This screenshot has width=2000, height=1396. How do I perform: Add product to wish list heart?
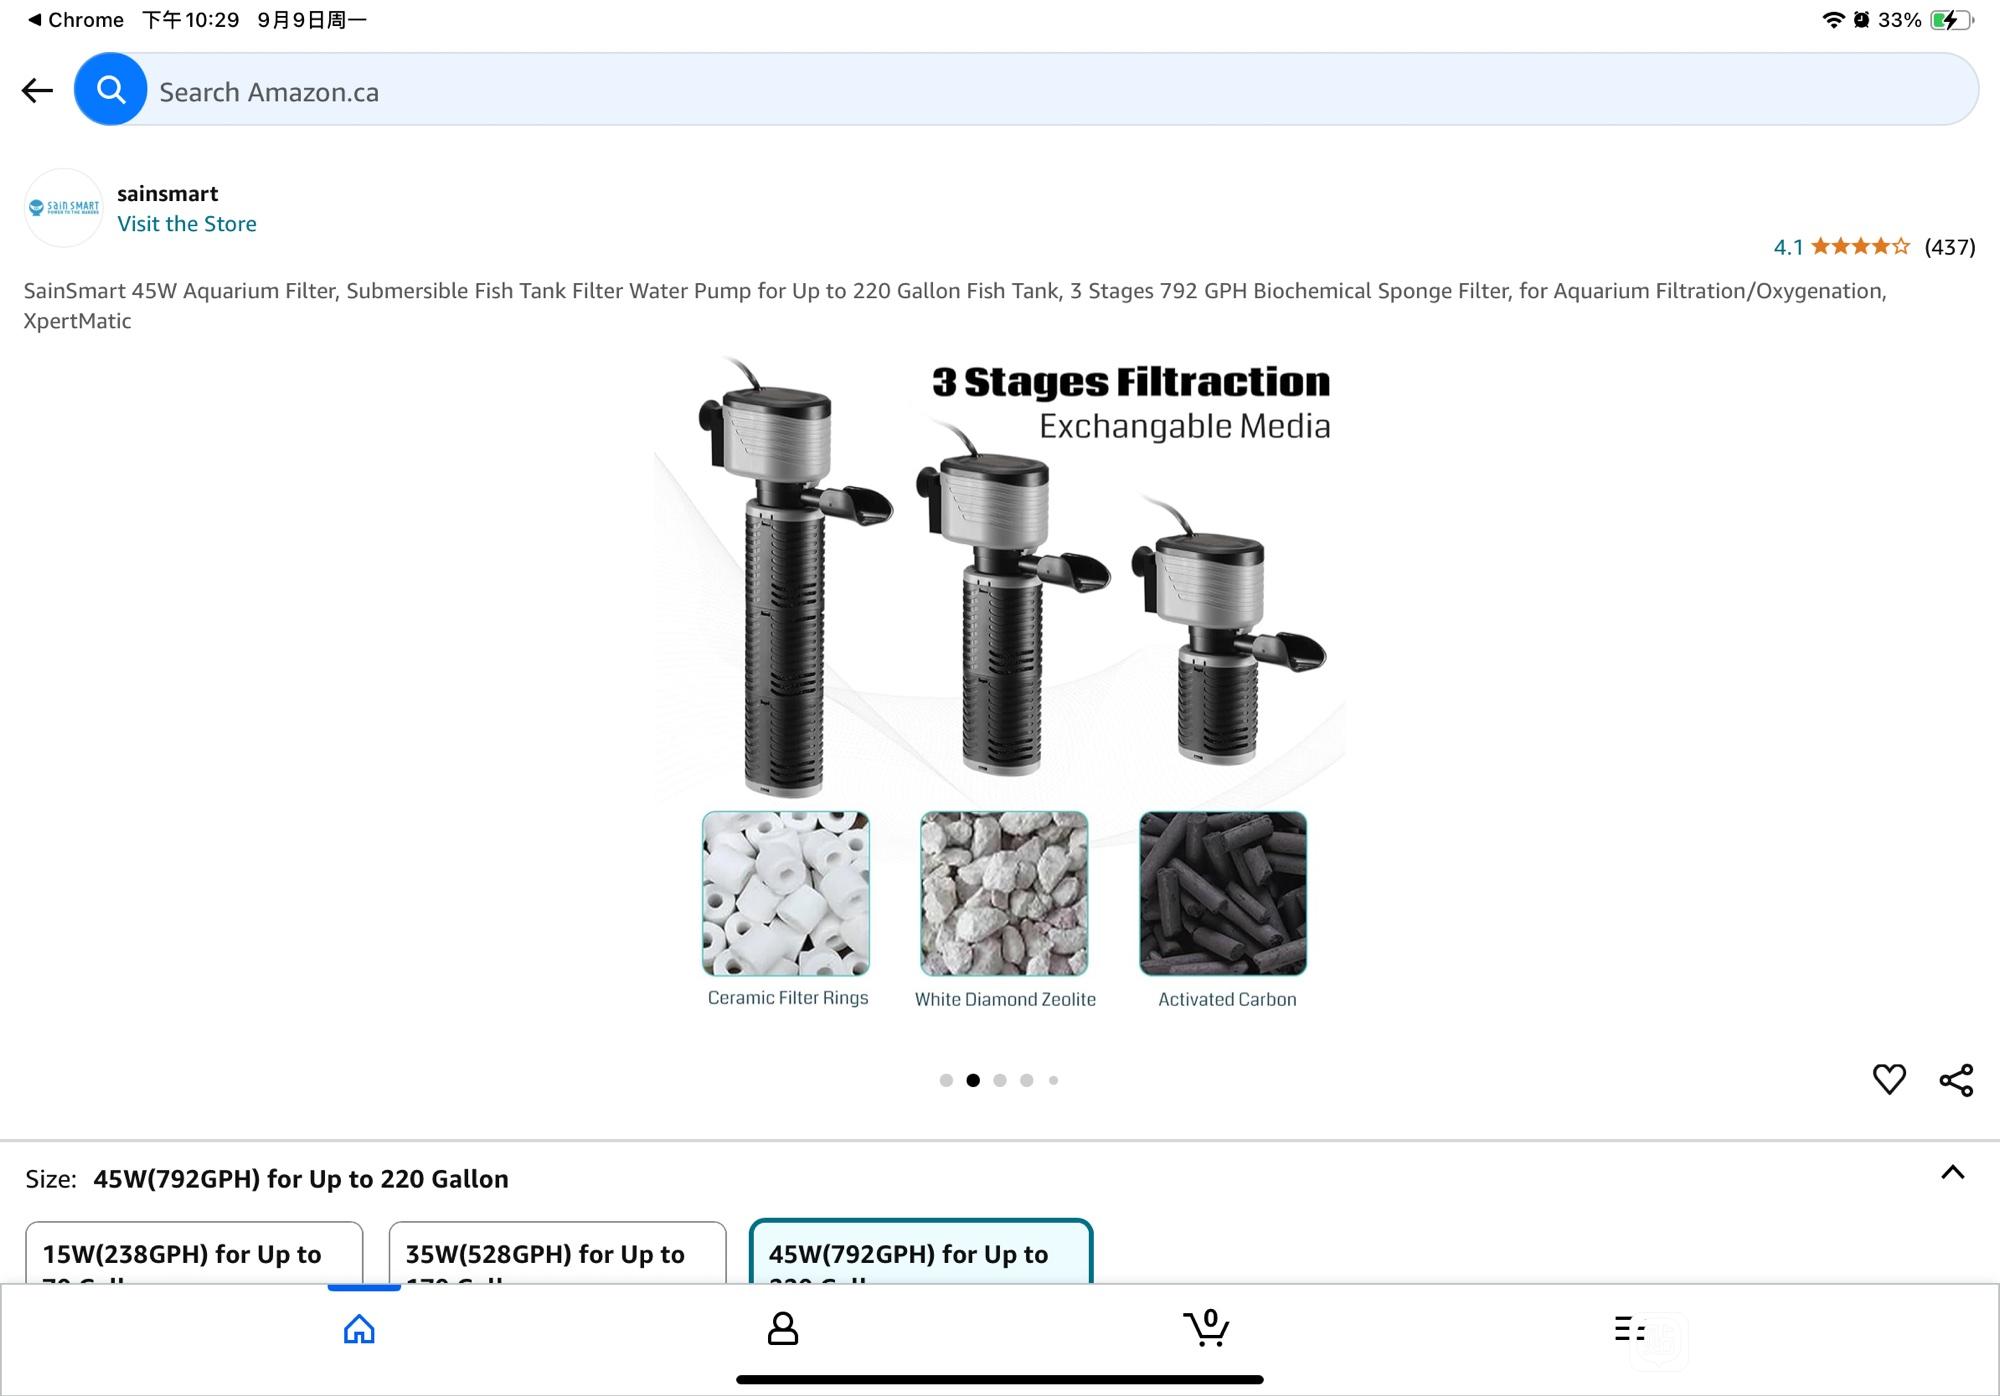coord(1889,1080)
